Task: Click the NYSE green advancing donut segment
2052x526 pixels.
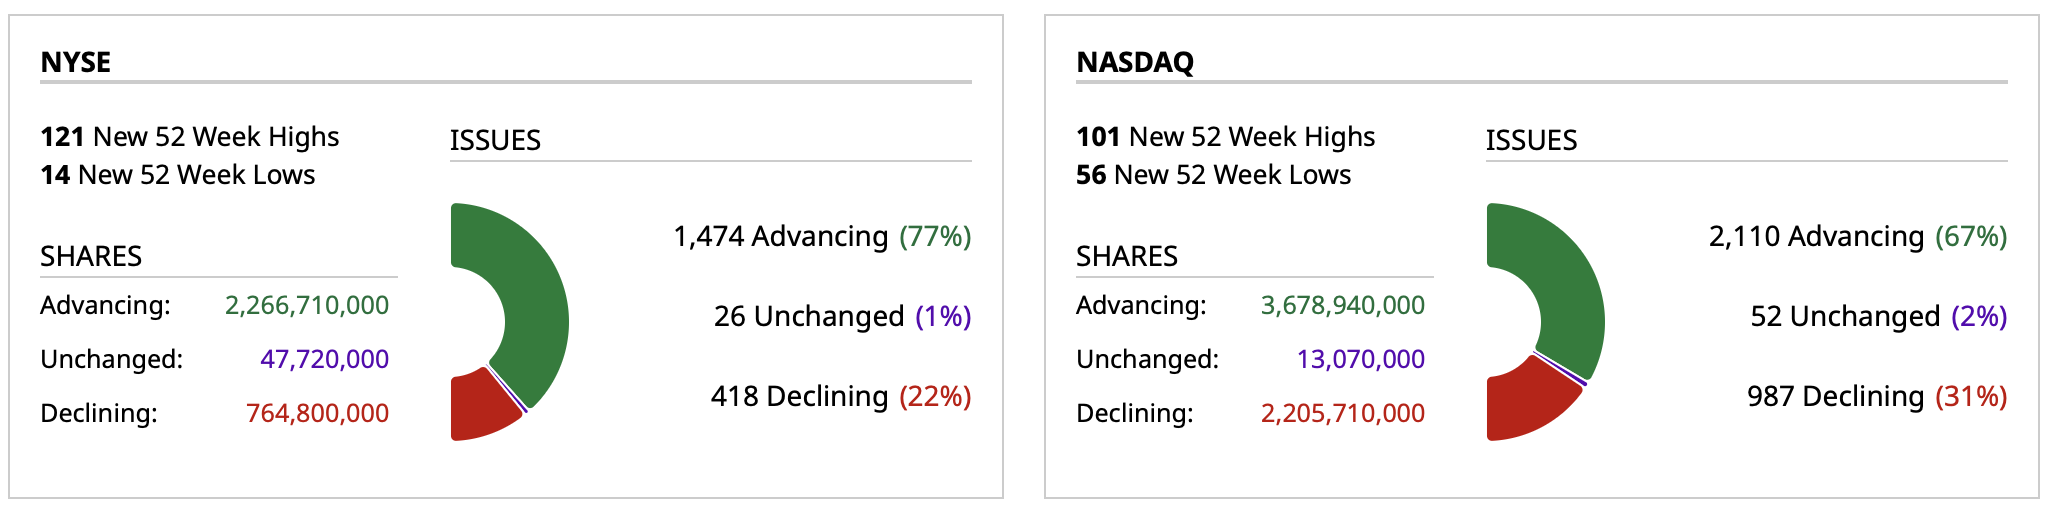Action: [x=530, y=300]
